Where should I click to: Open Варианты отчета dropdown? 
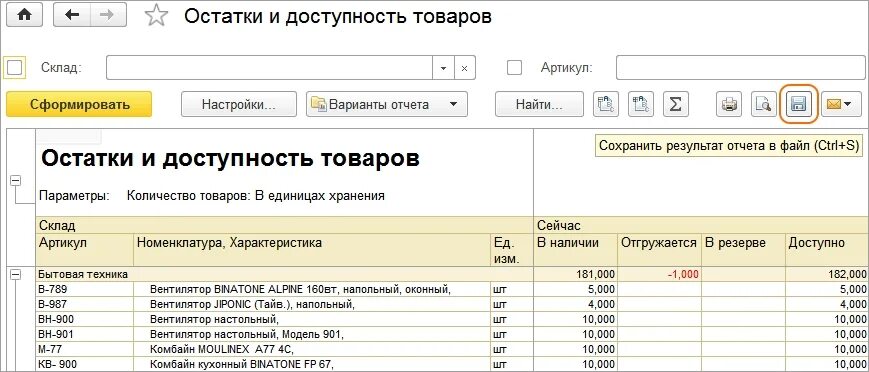(387, 104)
